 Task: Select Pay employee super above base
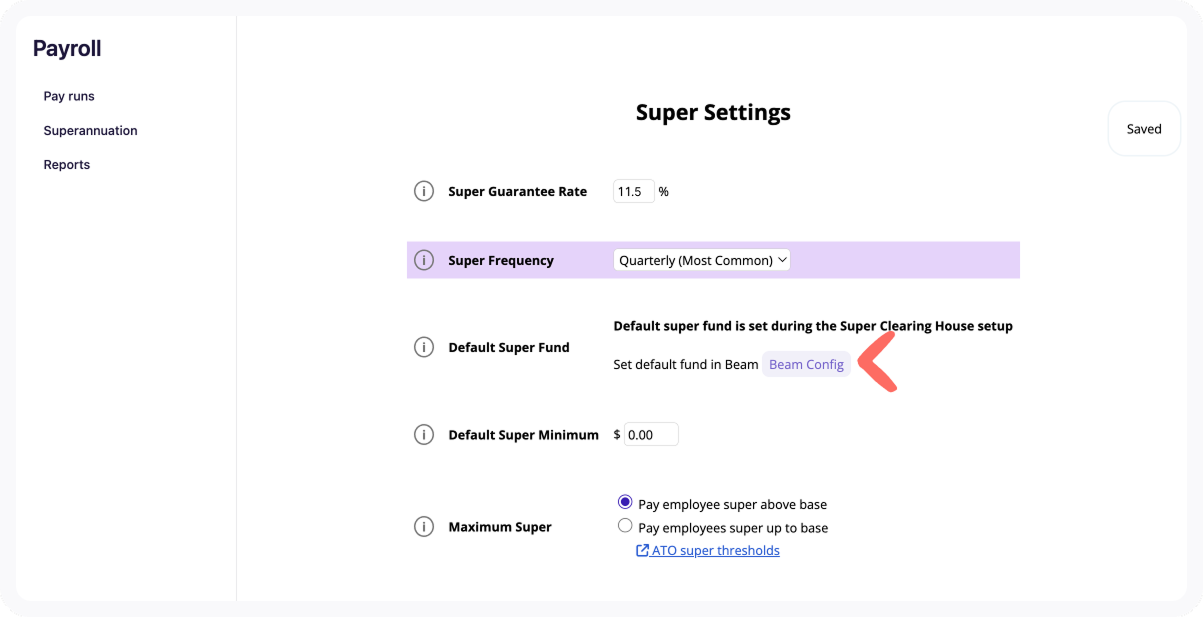pos(625,502)
